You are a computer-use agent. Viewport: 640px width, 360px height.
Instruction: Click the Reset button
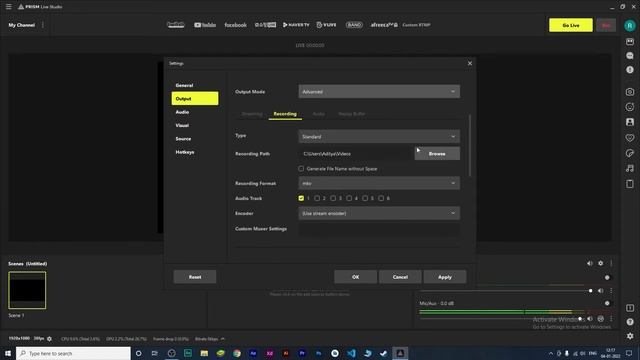point(195,277)
